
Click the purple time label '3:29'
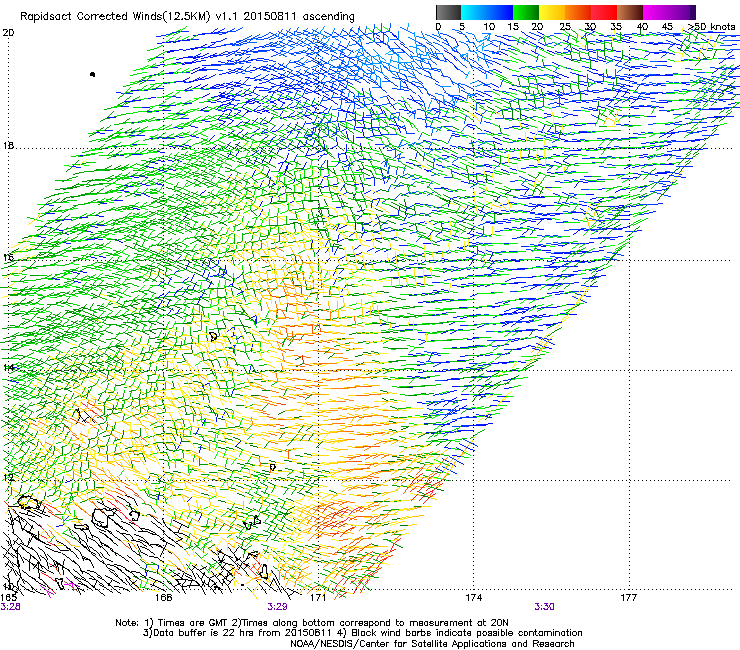(x=278, y=607)
